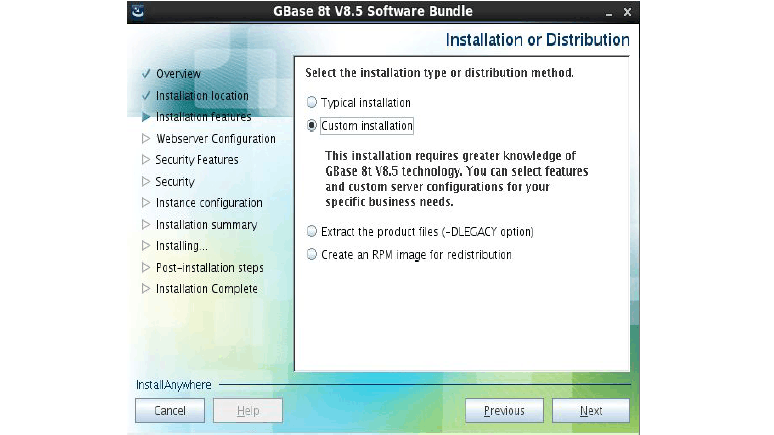The height and width of the screenshot is (435, 774).
Task: Select the Typical installation radio button
Action: 311,103
